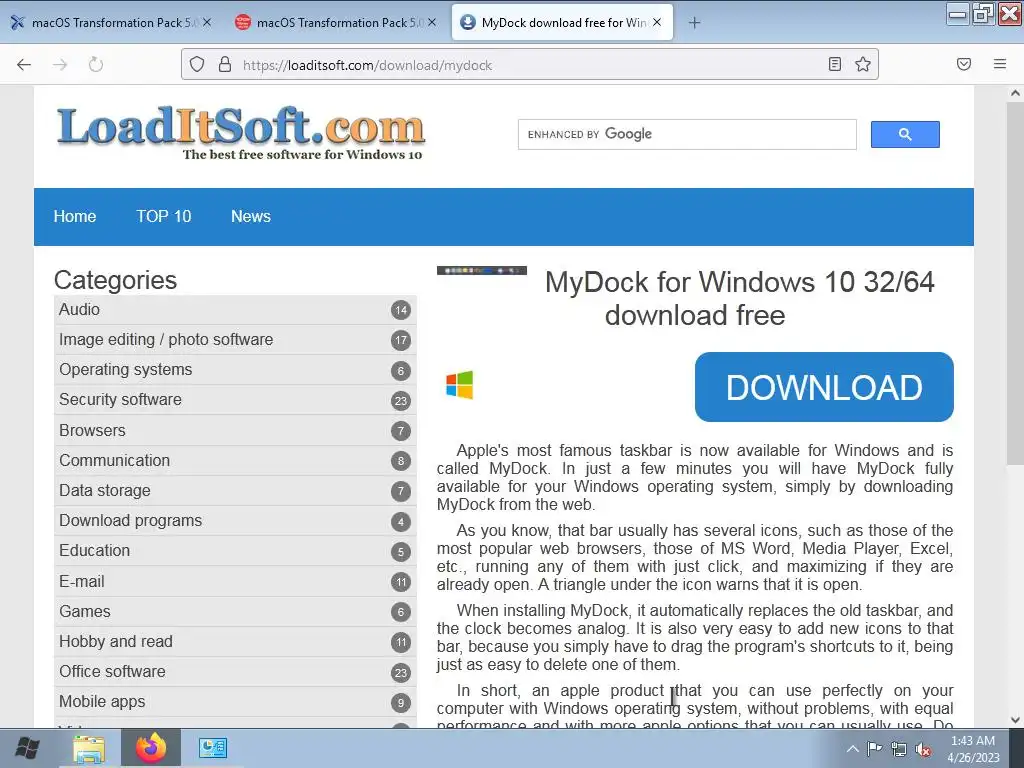Viewport: 1024px width, 768px height.
Task: Open File Explorer from the taskbar
Action: [89, 748]
